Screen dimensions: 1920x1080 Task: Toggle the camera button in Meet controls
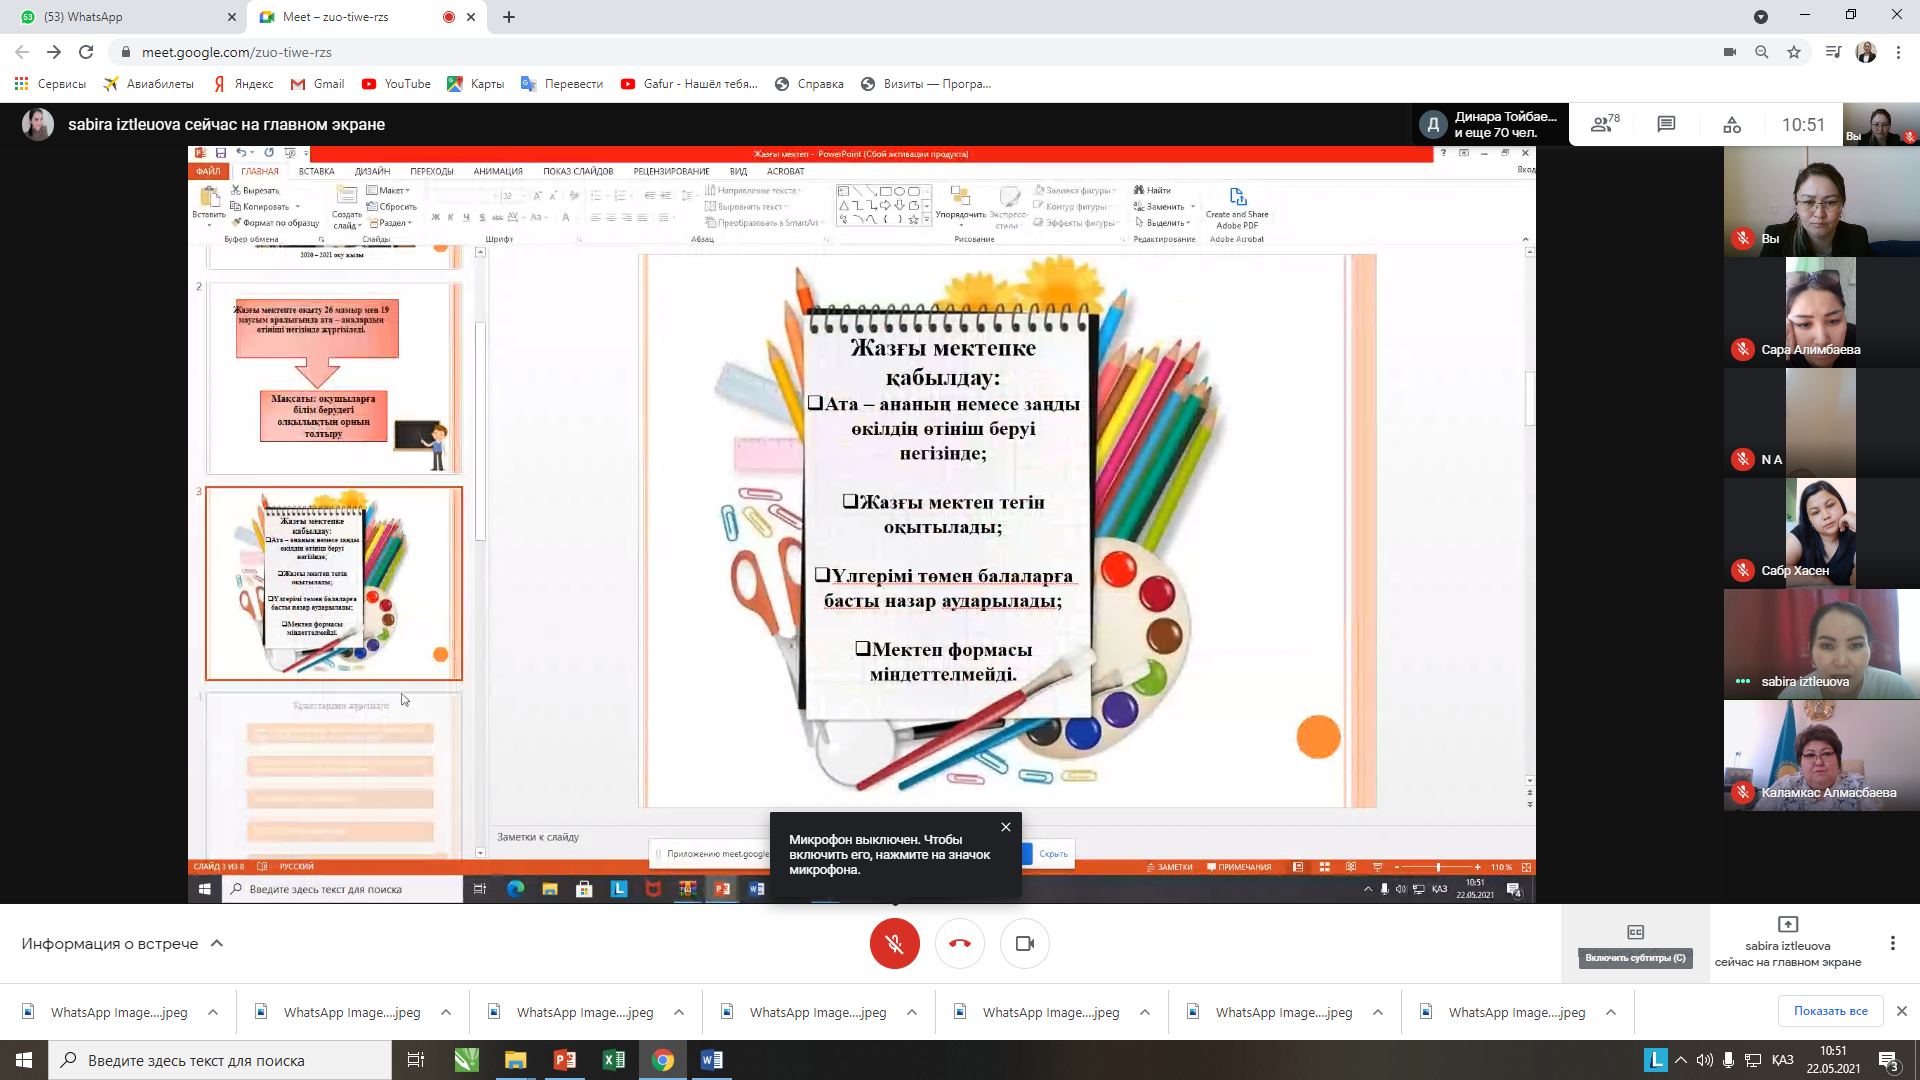[1024, 943]
